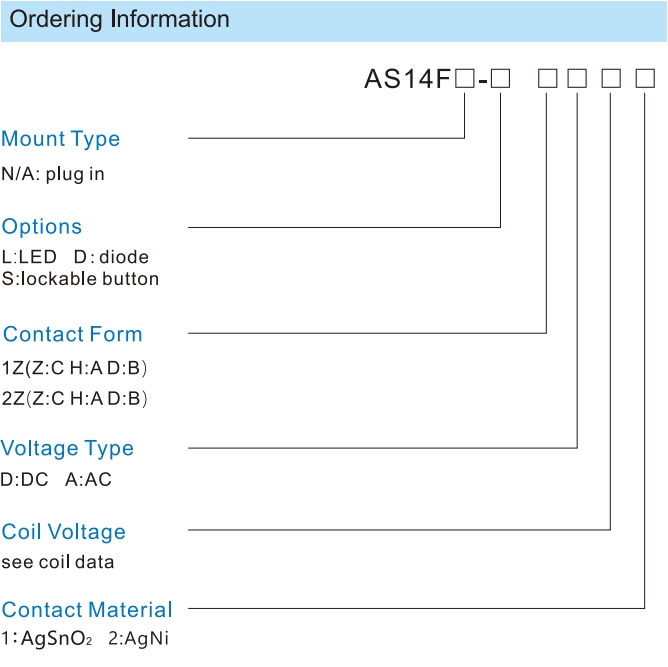The image size is (668, 667).
Task: Select the Options heading
Action: pyautogui.click(x=42, y=226)
